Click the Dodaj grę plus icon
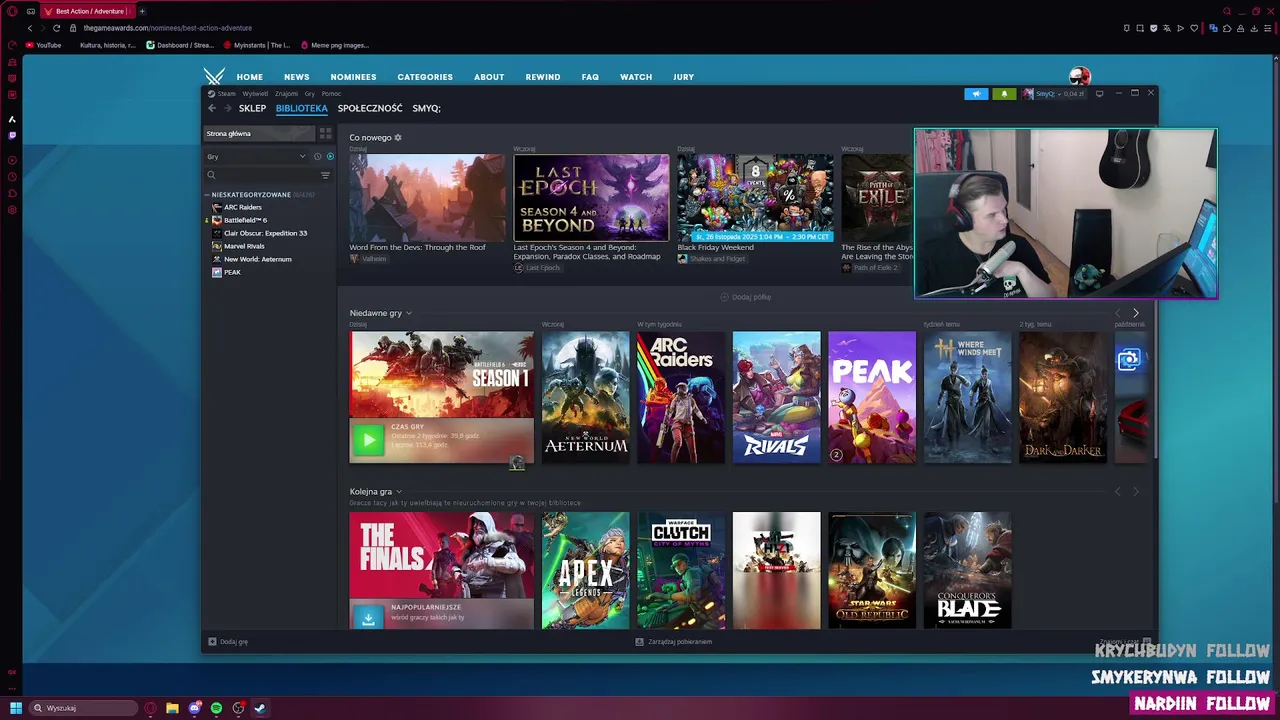The width and height of the screenshot is (1280, 720). pos(212,642)
